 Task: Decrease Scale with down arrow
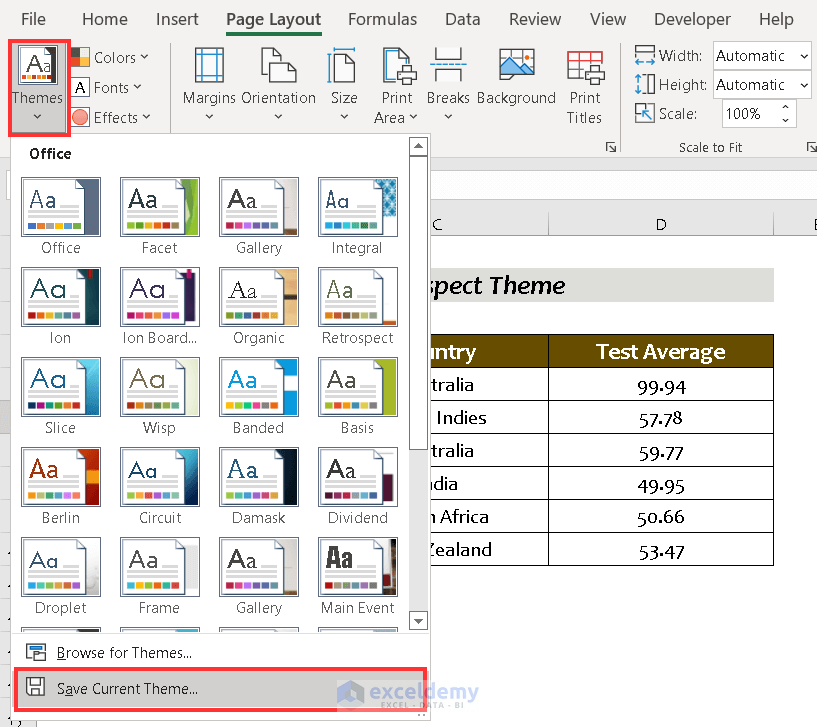tap(785, 120)
